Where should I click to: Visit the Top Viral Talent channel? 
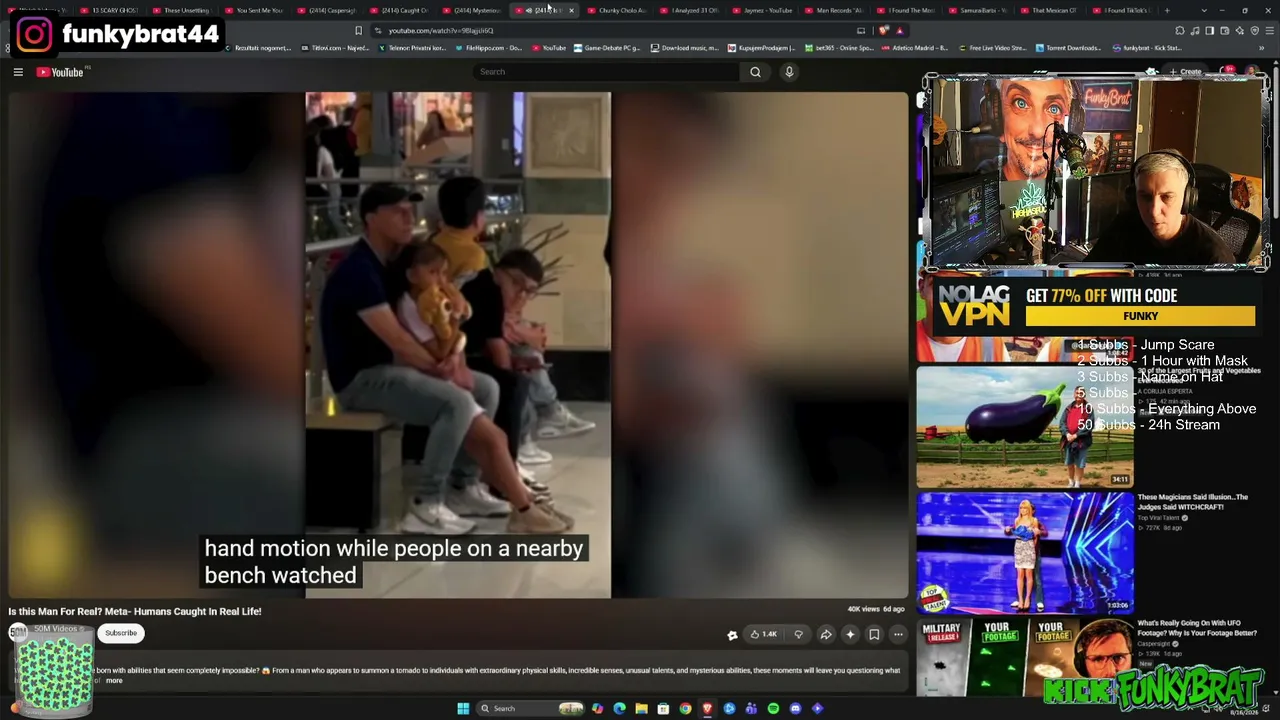click(x=1159, y=518)
